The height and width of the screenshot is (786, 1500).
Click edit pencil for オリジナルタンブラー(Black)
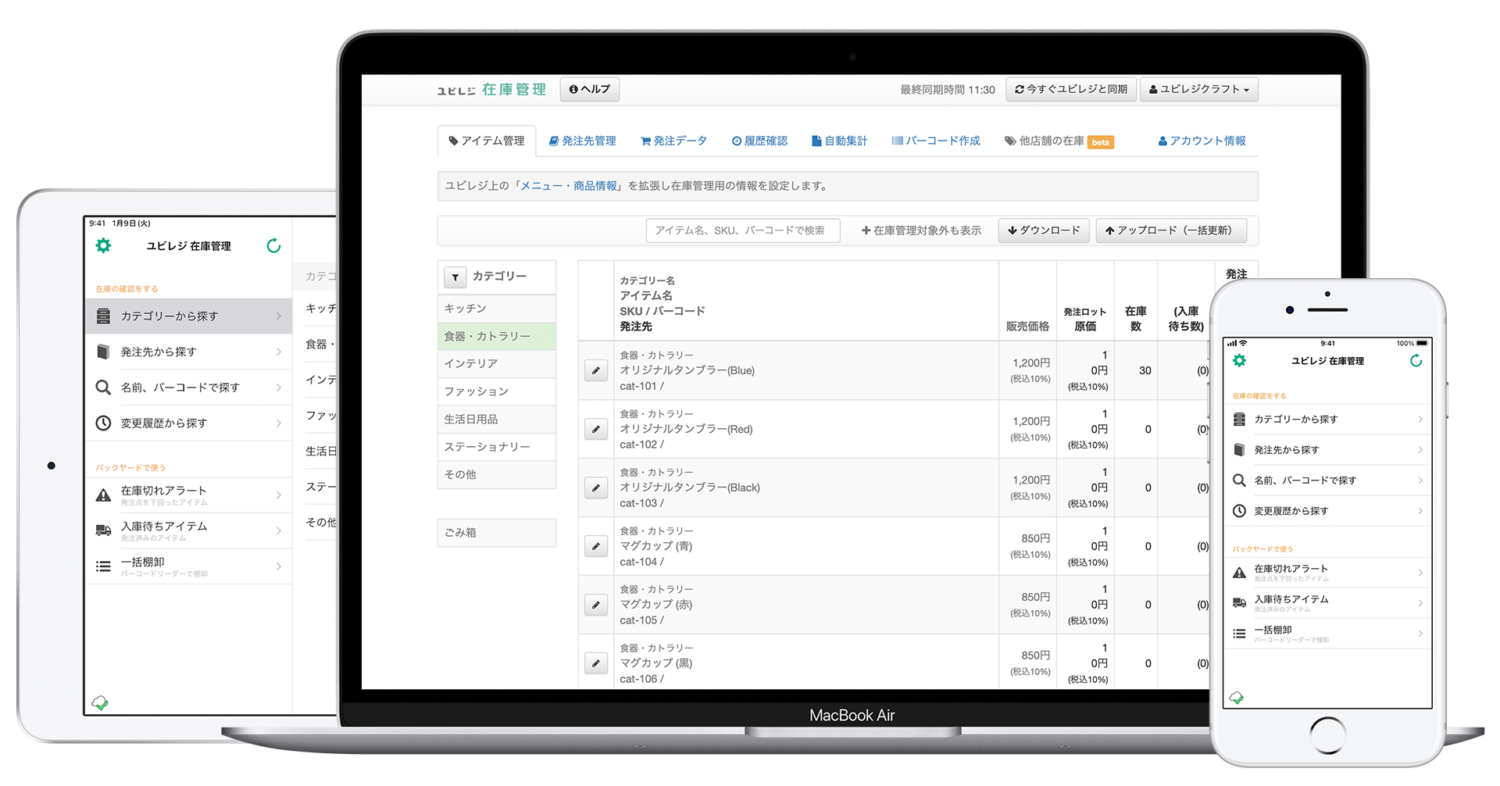596,488
